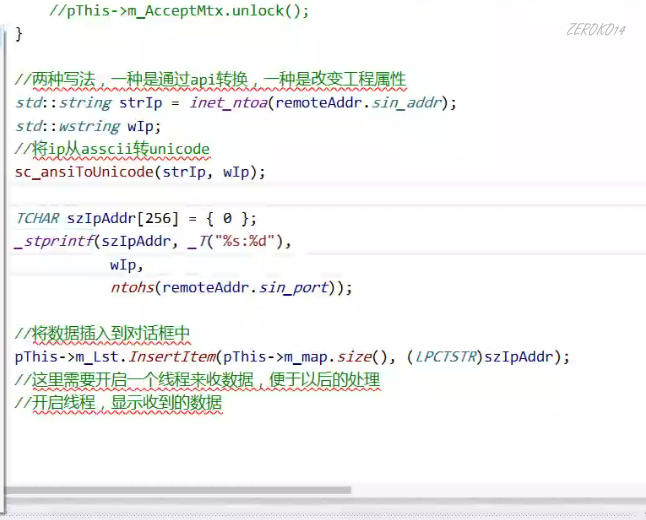Click the '//将ip从asscii转unicode' comment
646x520 pixels.
point(112,149)
